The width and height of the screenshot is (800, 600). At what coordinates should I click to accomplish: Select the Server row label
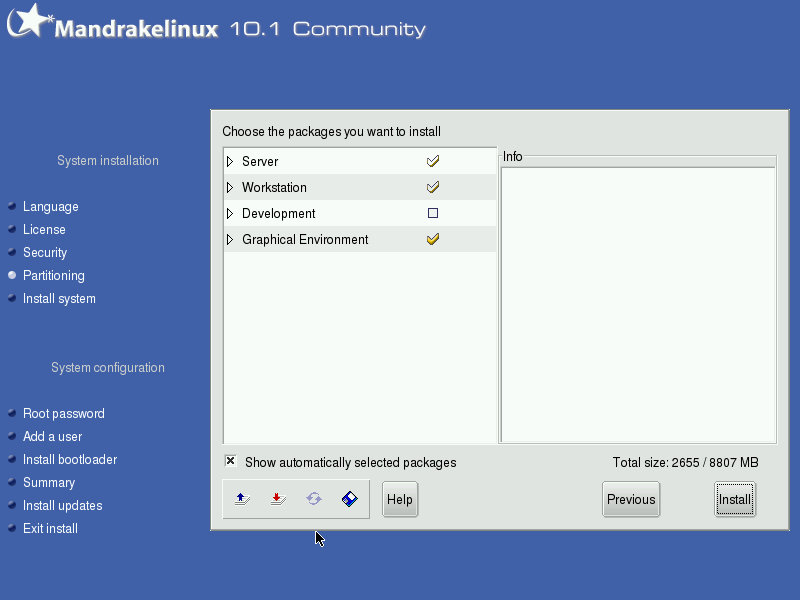tap(260, 161)
